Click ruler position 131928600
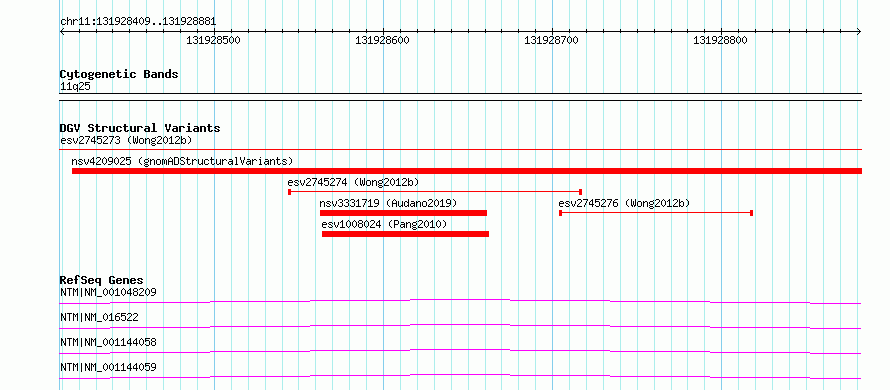 (383, 40)
